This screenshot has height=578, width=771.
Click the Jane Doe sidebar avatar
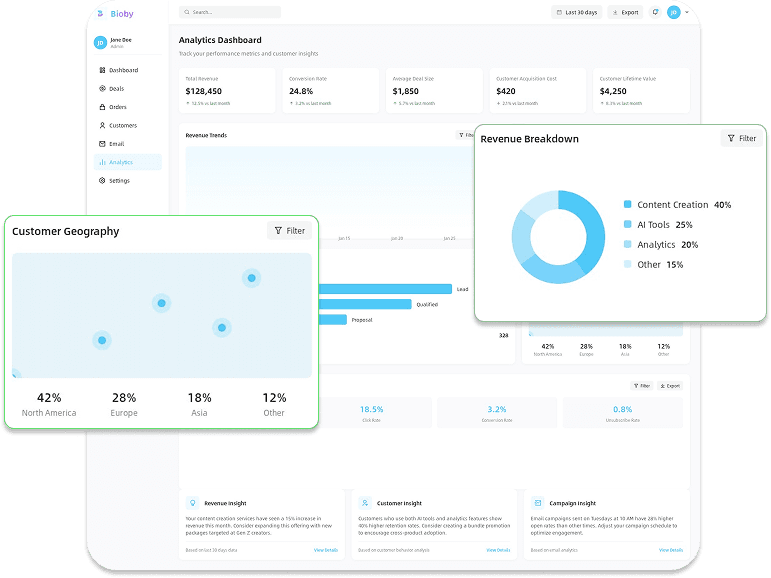100,42
